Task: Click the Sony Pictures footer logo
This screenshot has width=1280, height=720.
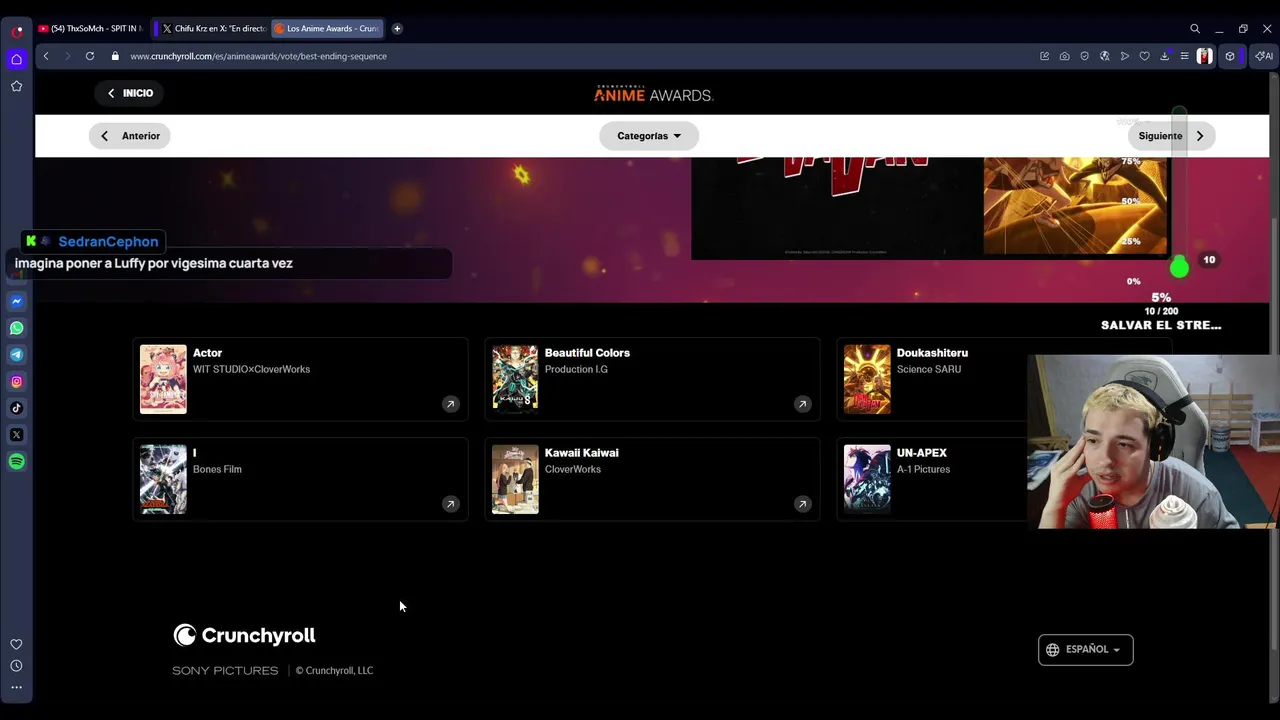Action: 225,671
